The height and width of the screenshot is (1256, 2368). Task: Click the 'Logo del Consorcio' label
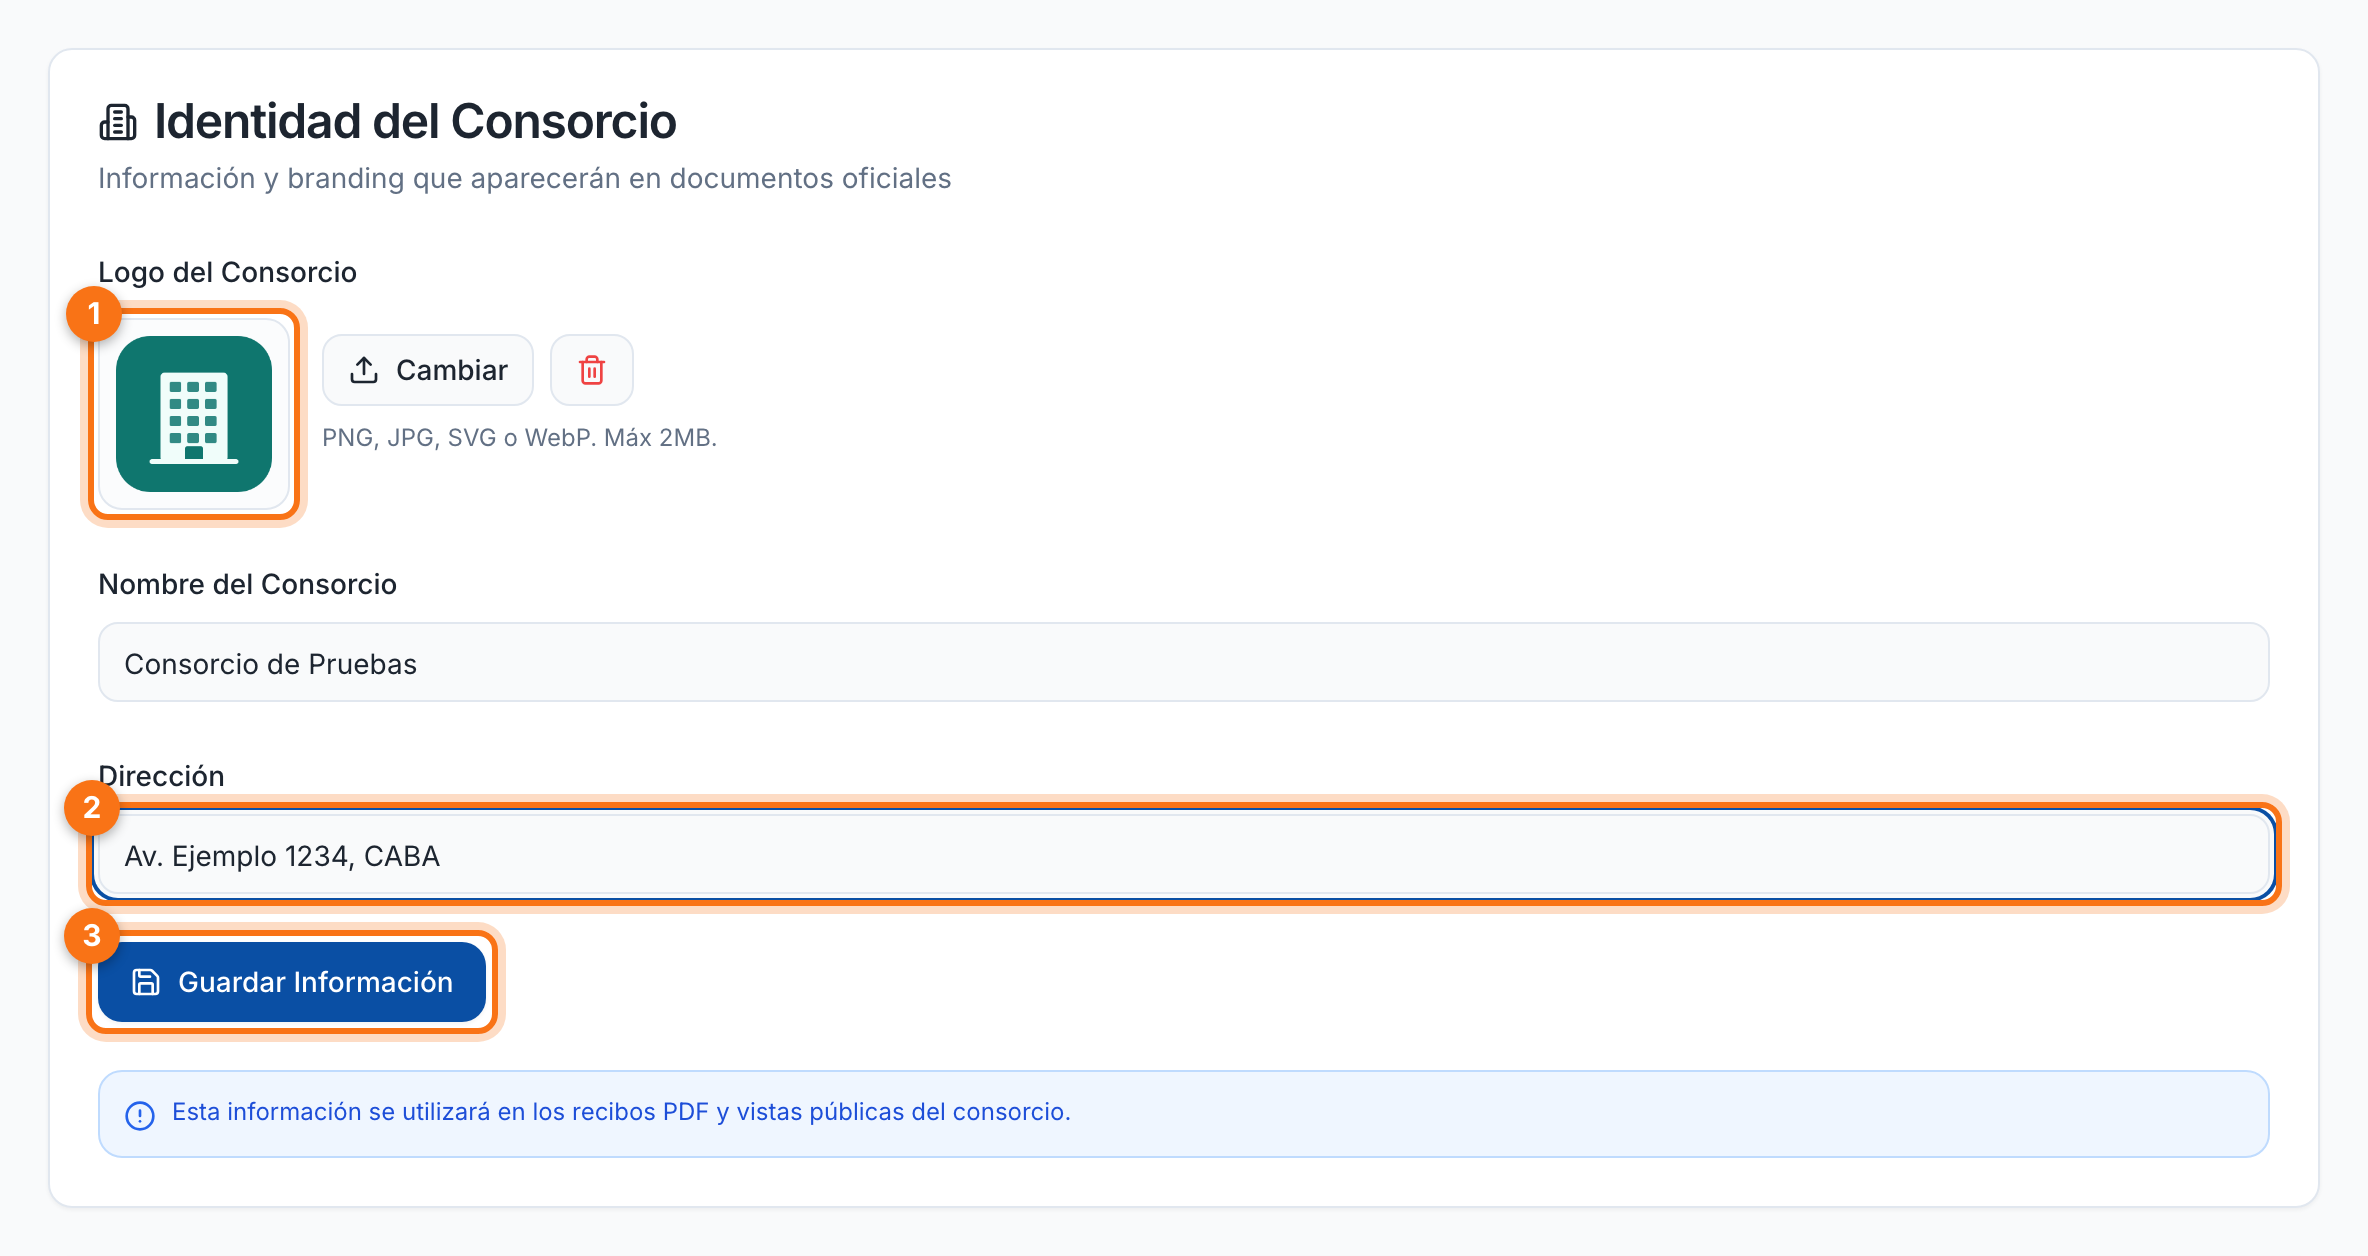pos(228,272)
